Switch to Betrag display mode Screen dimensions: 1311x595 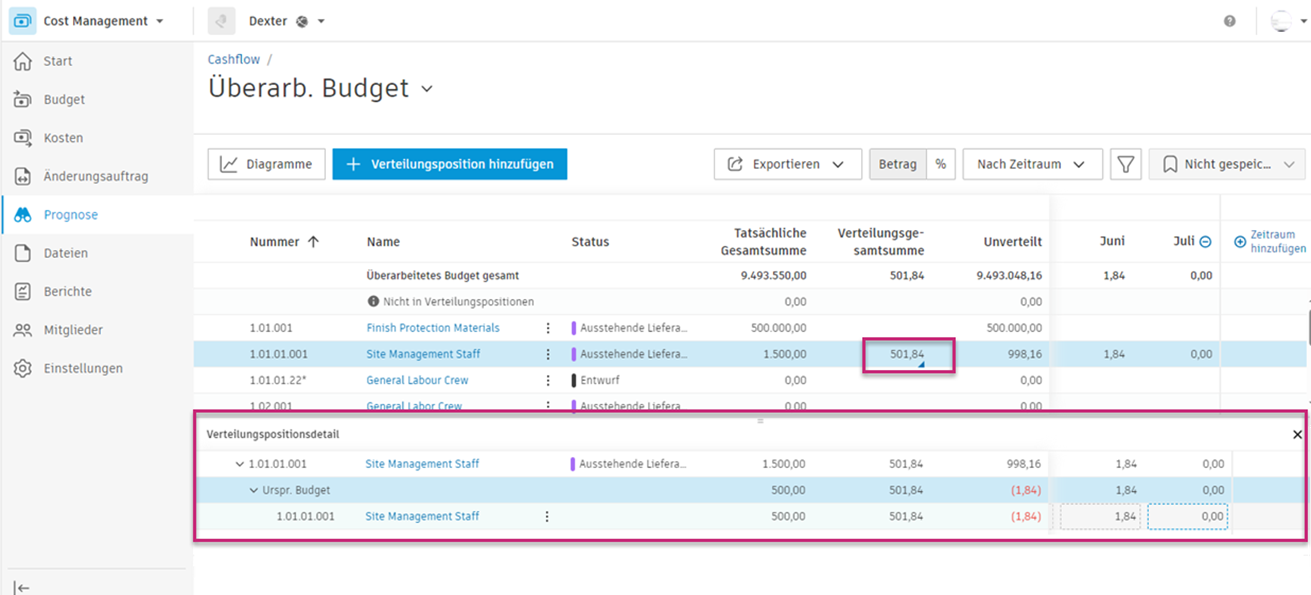coord(897,164)
